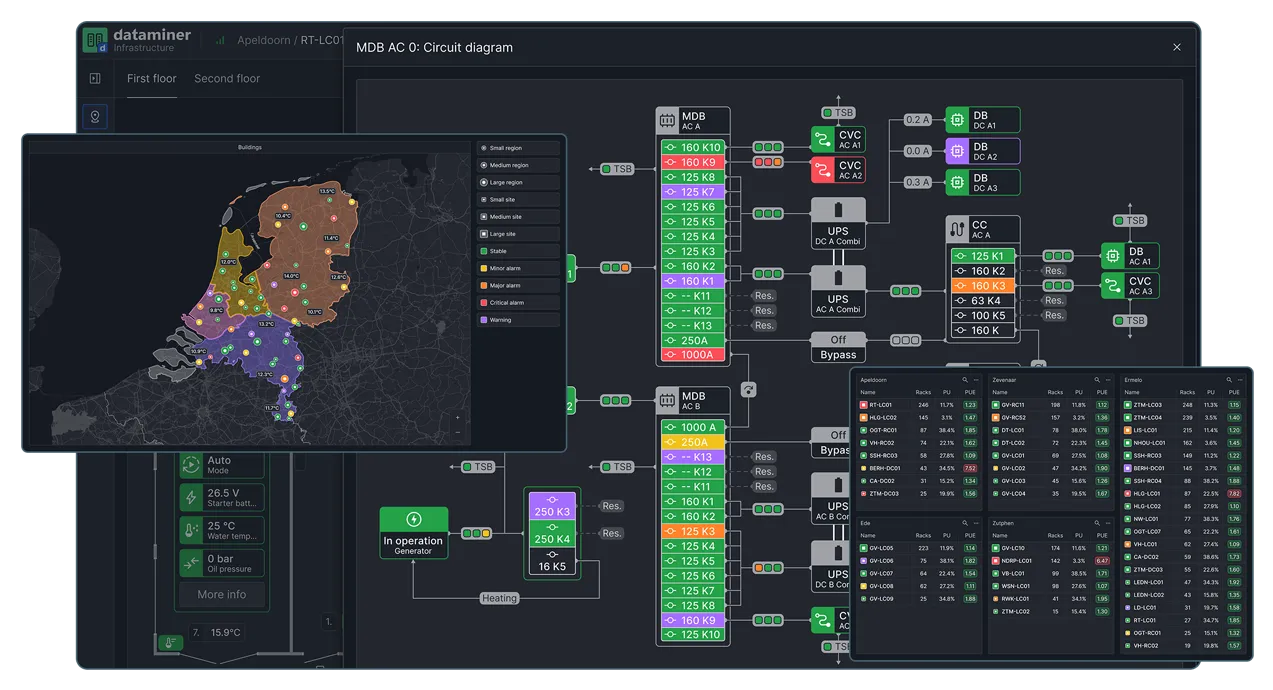The width and height of the screenshot is (1273, 690).
Task: Click the Apeldoorn breadcrumb link
Action: click(265, 41)
